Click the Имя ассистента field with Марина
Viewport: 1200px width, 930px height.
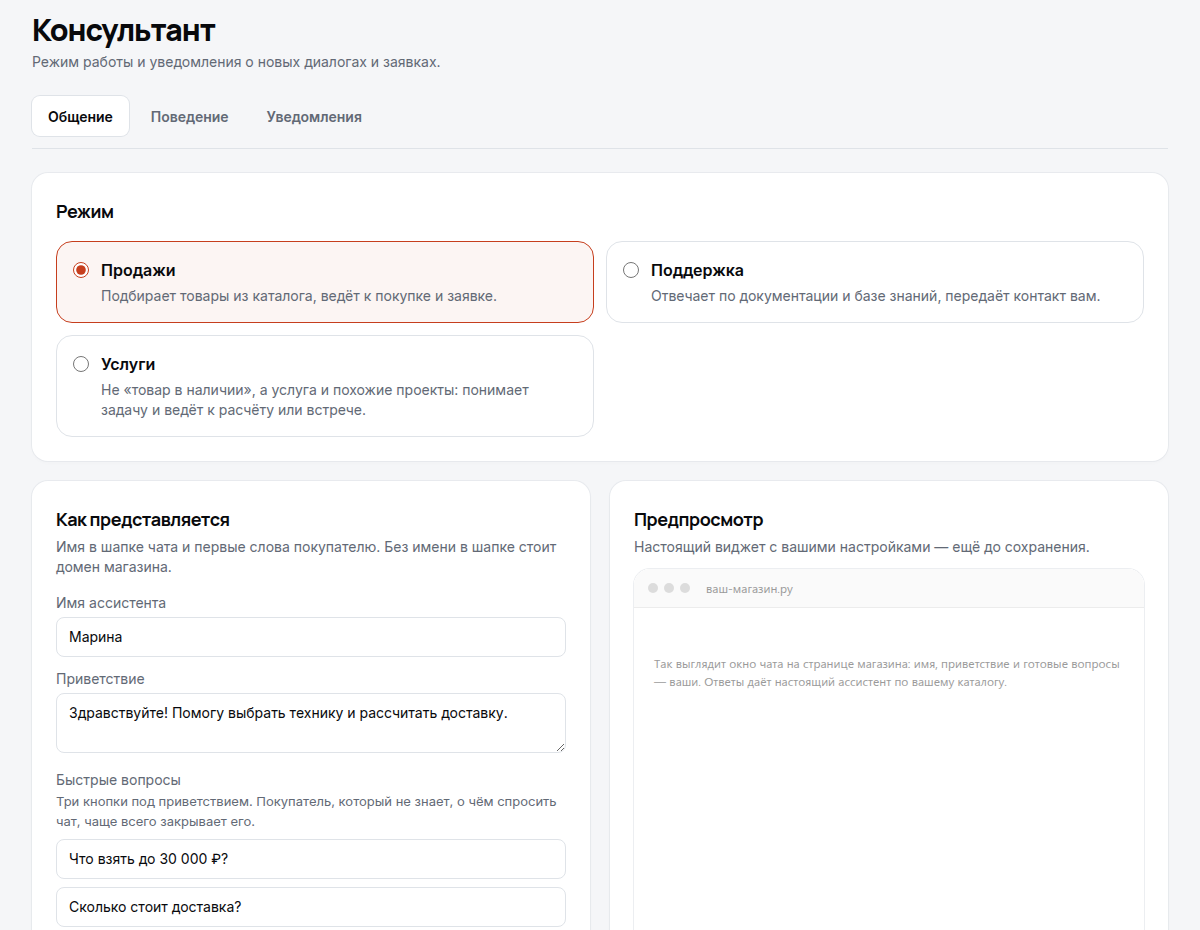[311, 637]
